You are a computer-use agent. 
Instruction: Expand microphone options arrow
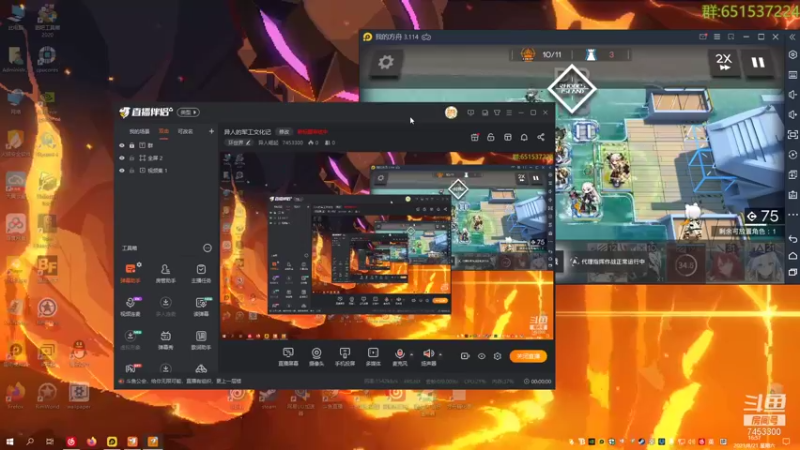tap(412, 354)
